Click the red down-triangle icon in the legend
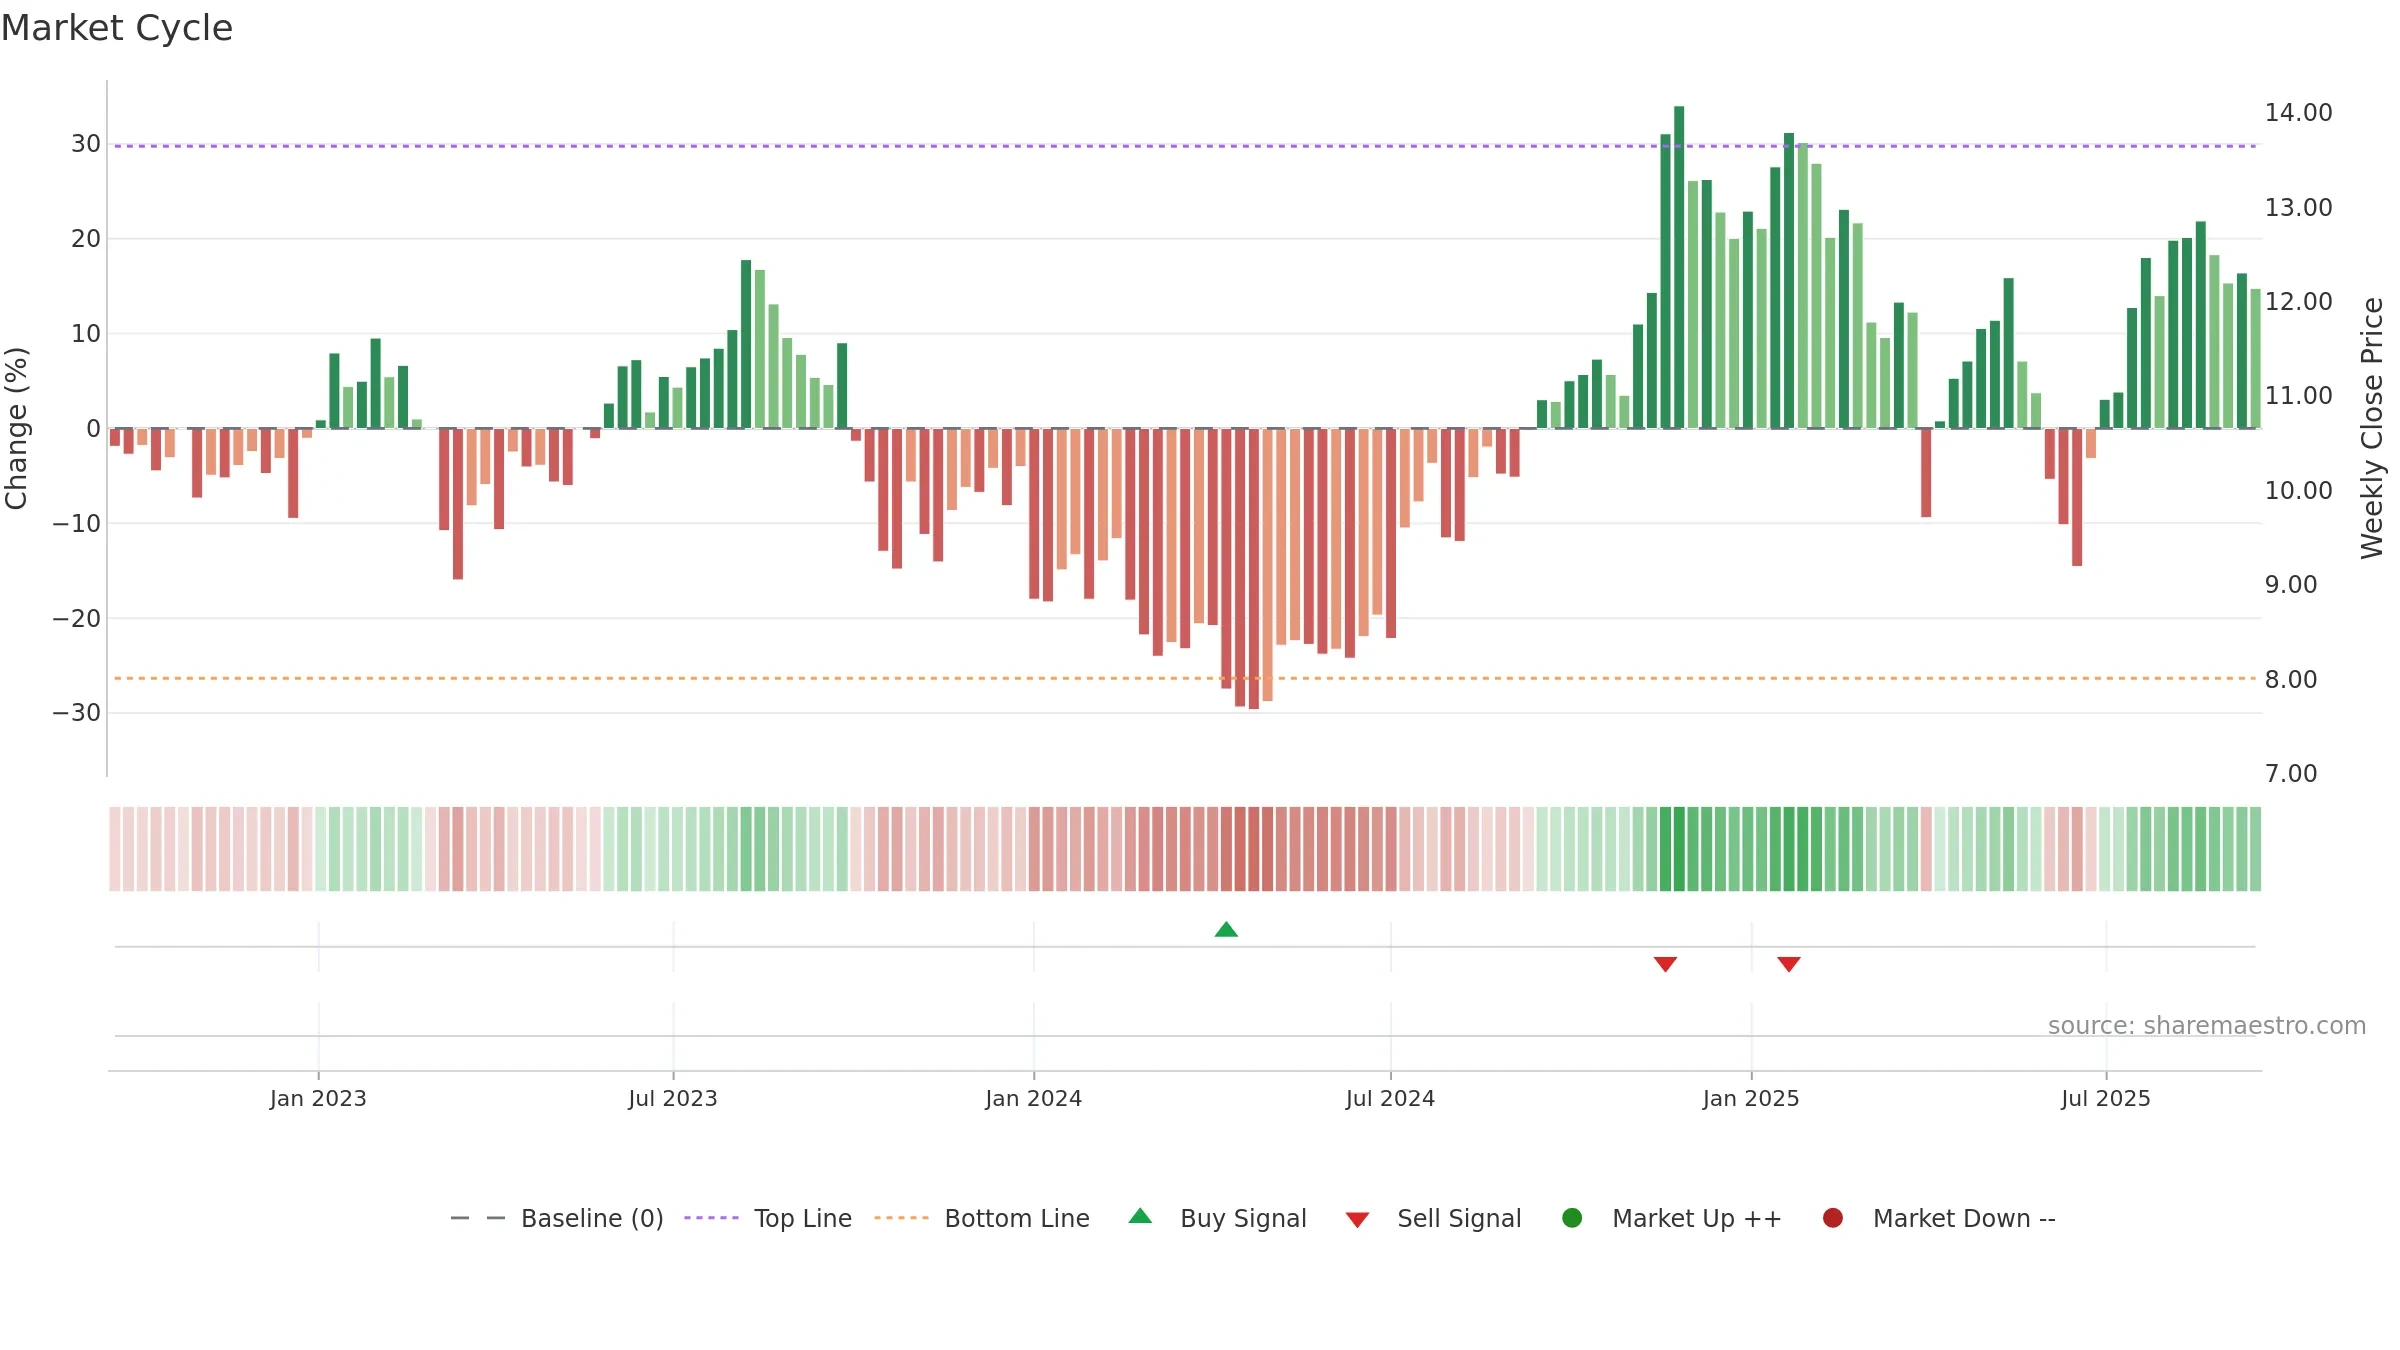The image size is (2400, 1350). 1357,1220
